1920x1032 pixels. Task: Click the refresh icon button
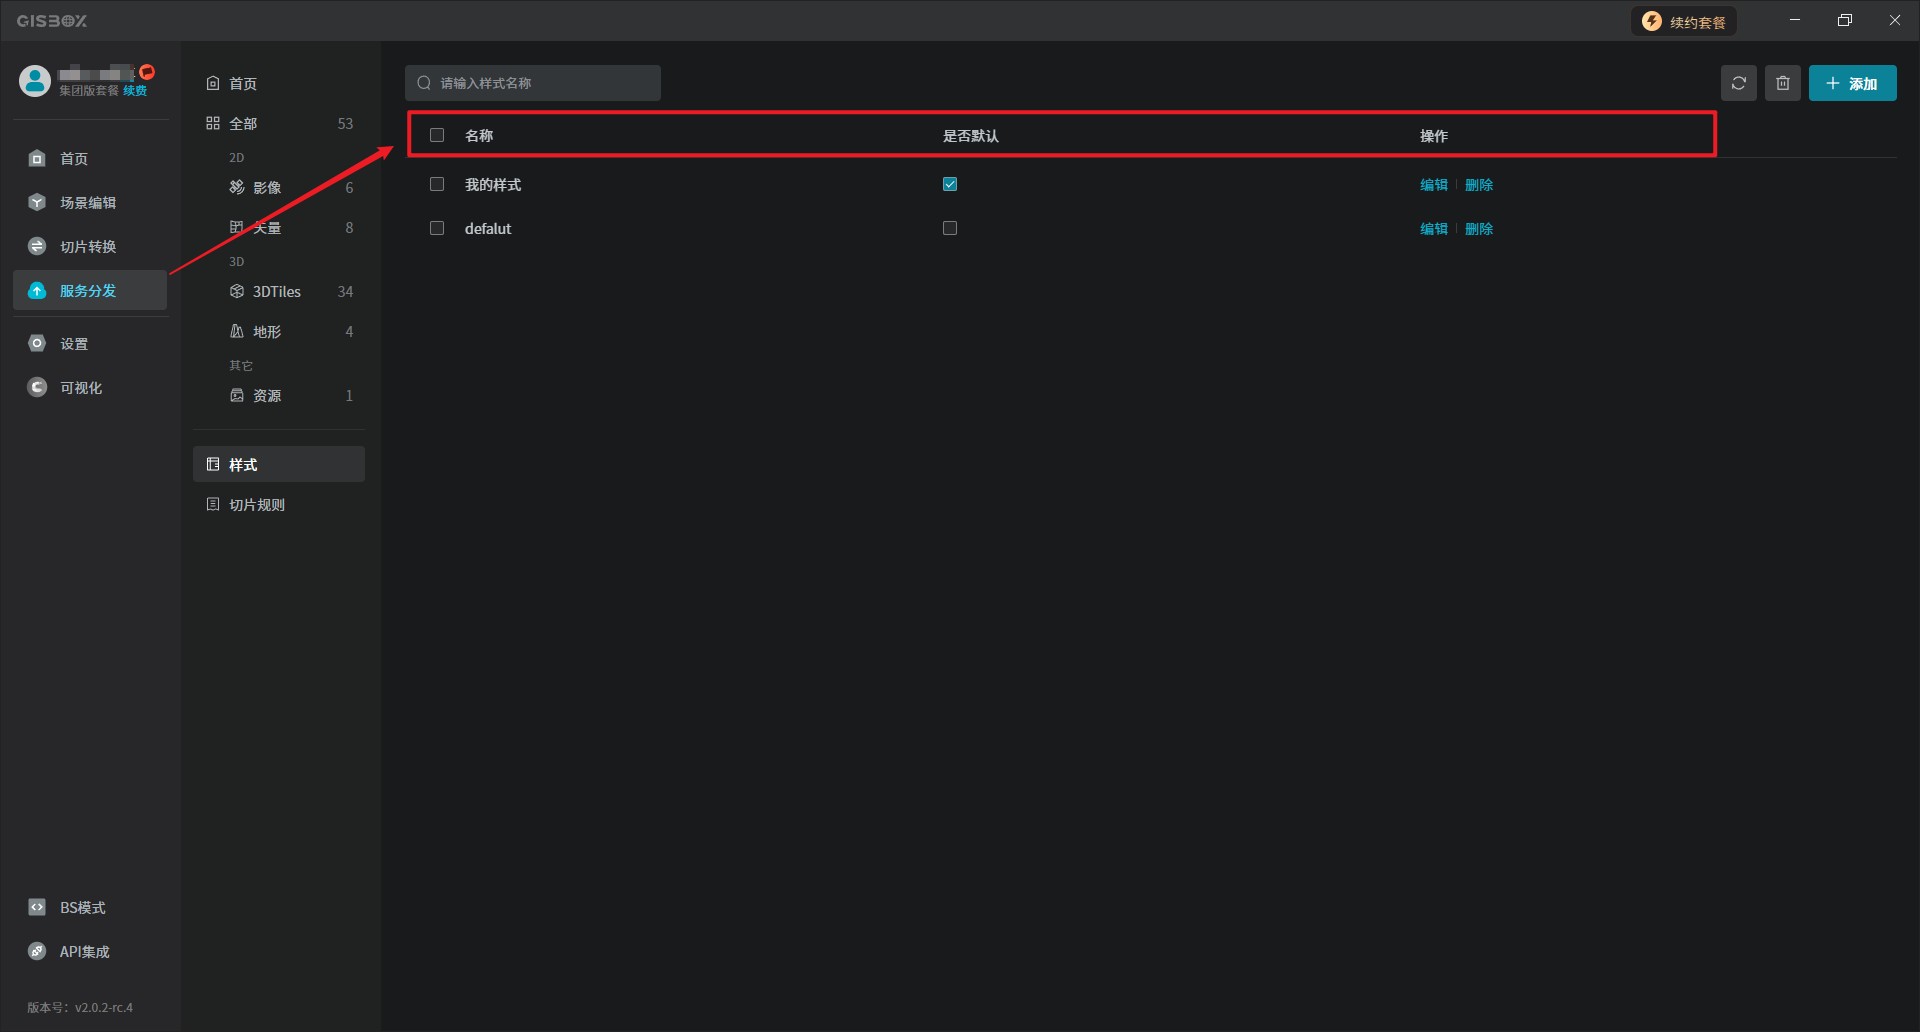pos(1738,83)
